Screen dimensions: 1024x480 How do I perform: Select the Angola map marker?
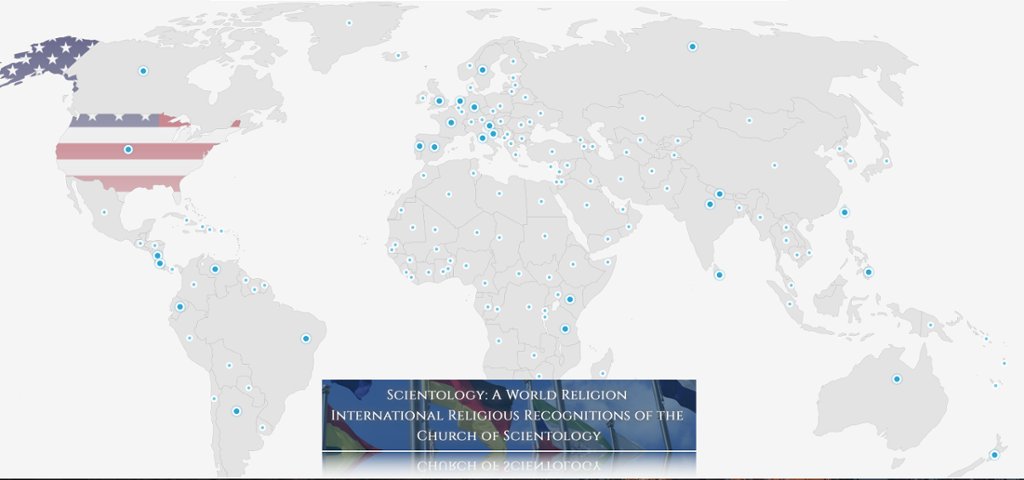point(498,341)
